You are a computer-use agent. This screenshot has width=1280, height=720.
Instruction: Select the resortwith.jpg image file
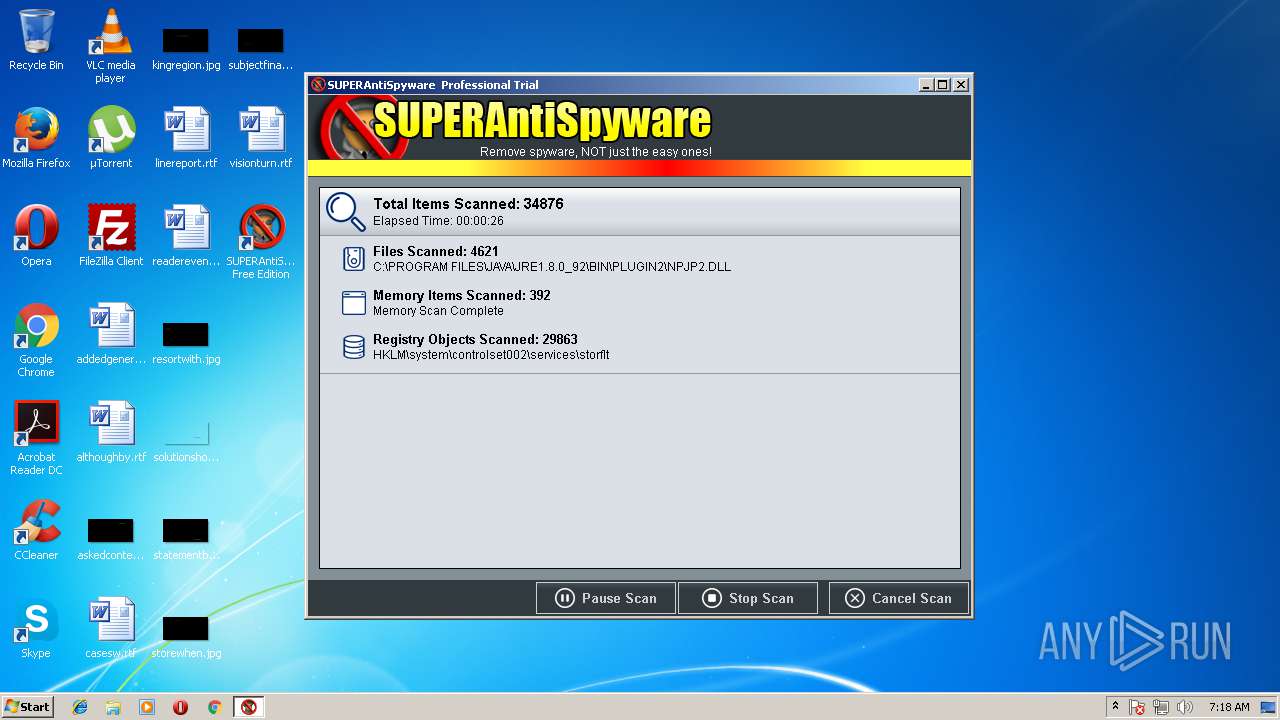tap(186, 342)
